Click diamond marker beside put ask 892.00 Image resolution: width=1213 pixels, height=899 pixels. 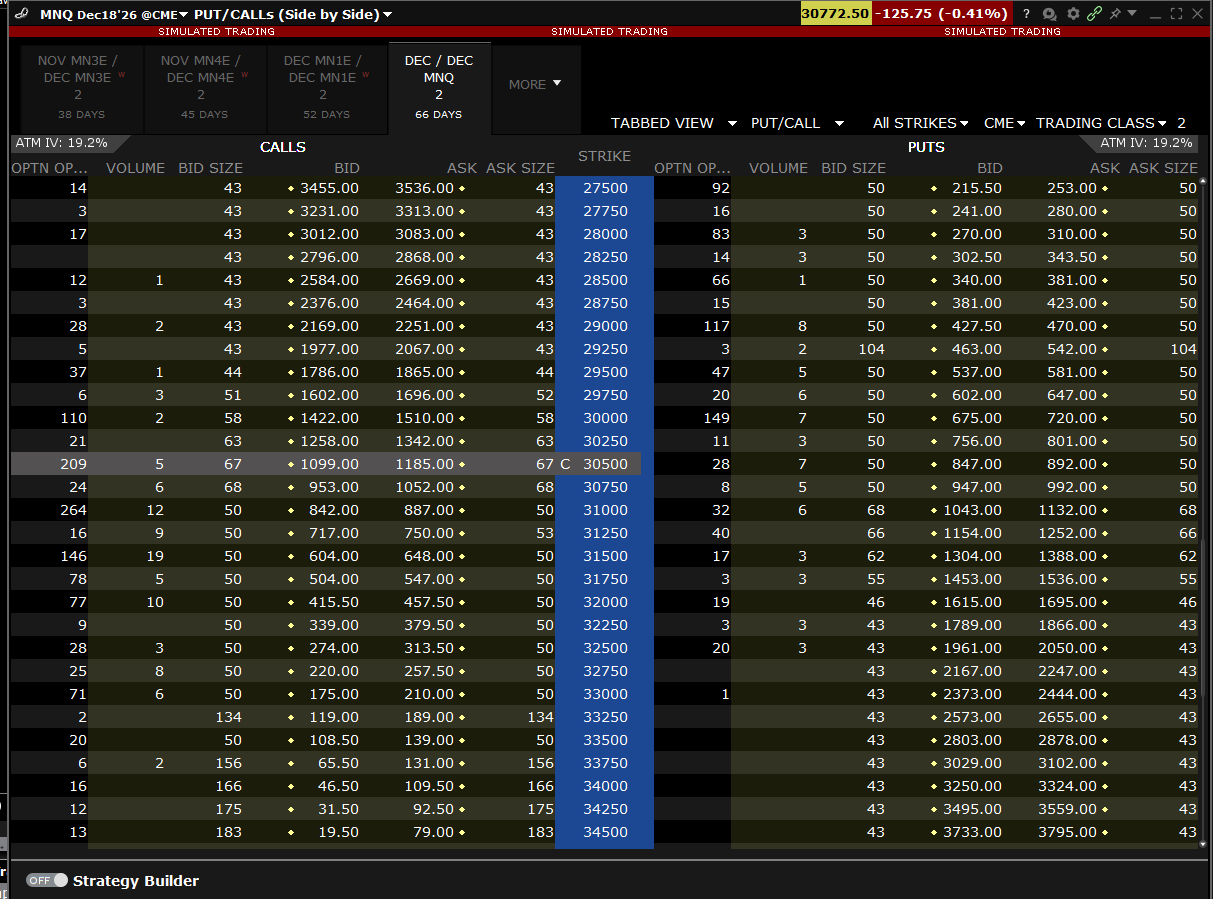(1105, 464)
